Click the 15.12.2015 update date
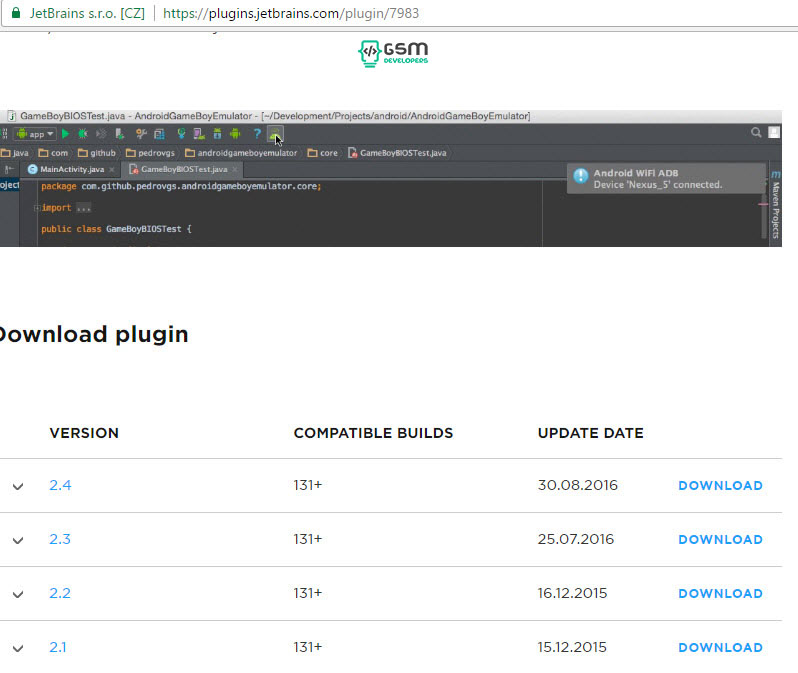 point(572,647)
